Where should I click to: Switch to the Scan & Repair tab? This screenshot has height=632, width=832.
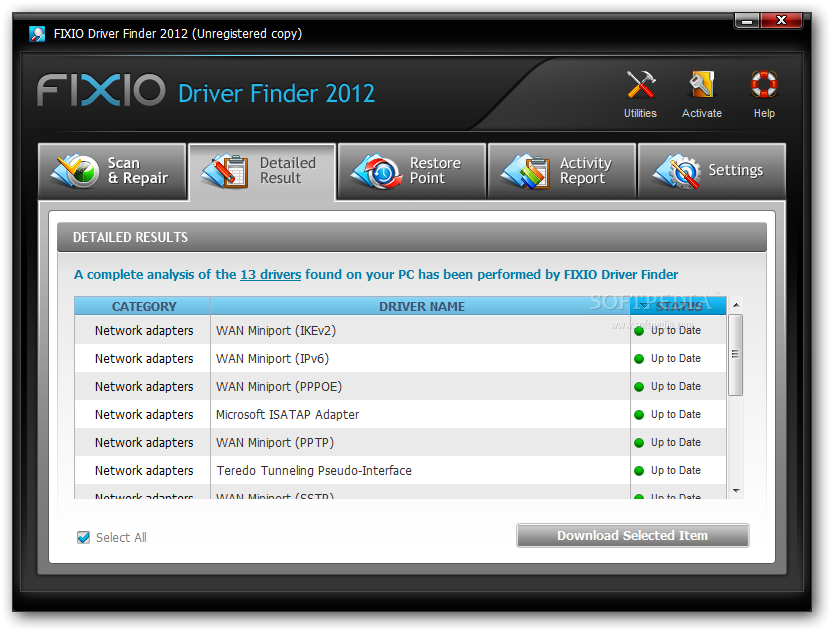click(x=112, y=171)
